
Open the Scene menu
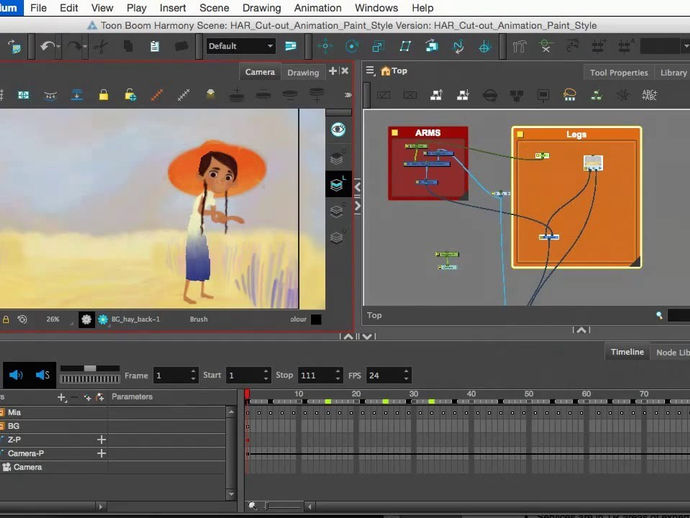point(214,8)
